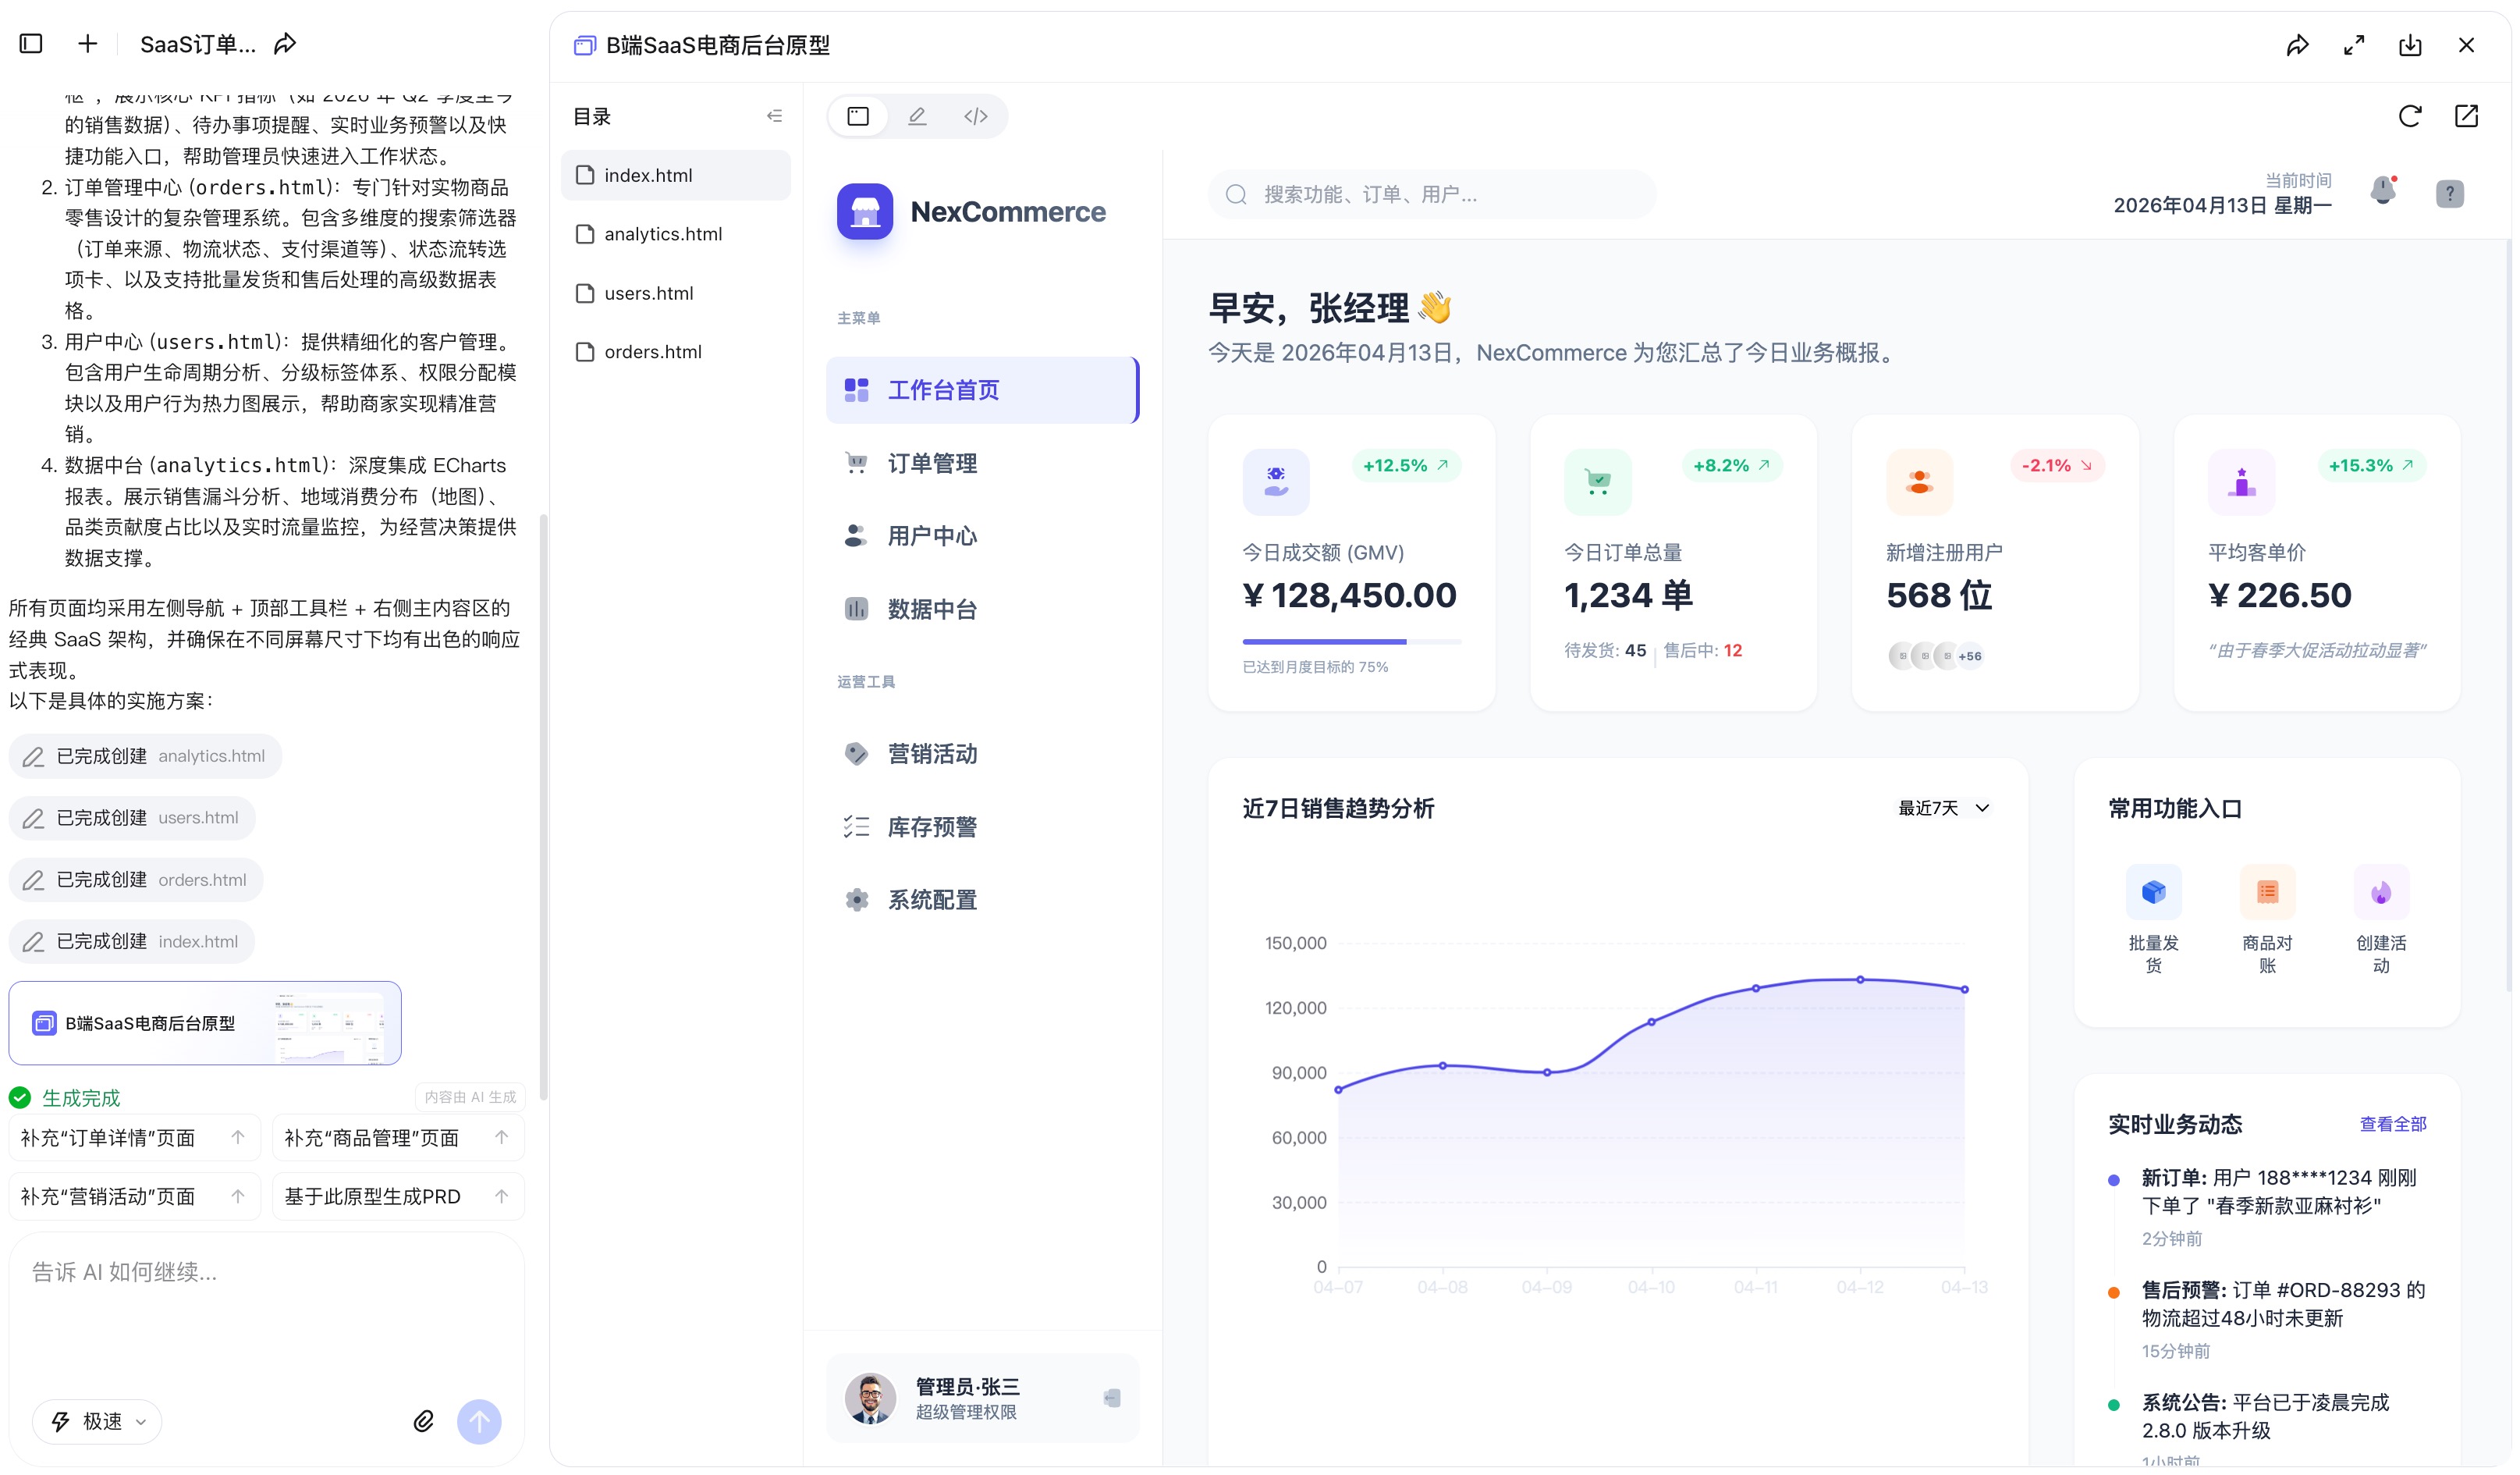Click the attachment paperclip icon
2520x1475 pixels.
[423, 1421]
